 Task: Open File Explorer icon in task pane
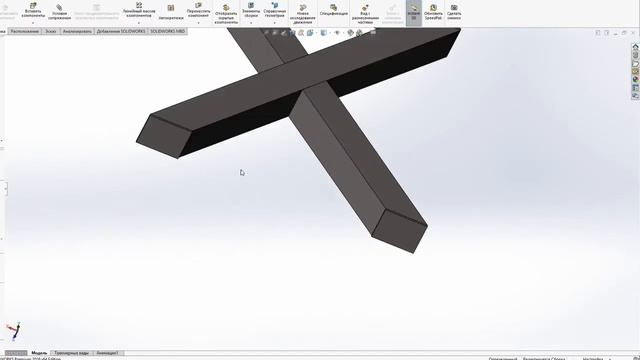point(635,63)
